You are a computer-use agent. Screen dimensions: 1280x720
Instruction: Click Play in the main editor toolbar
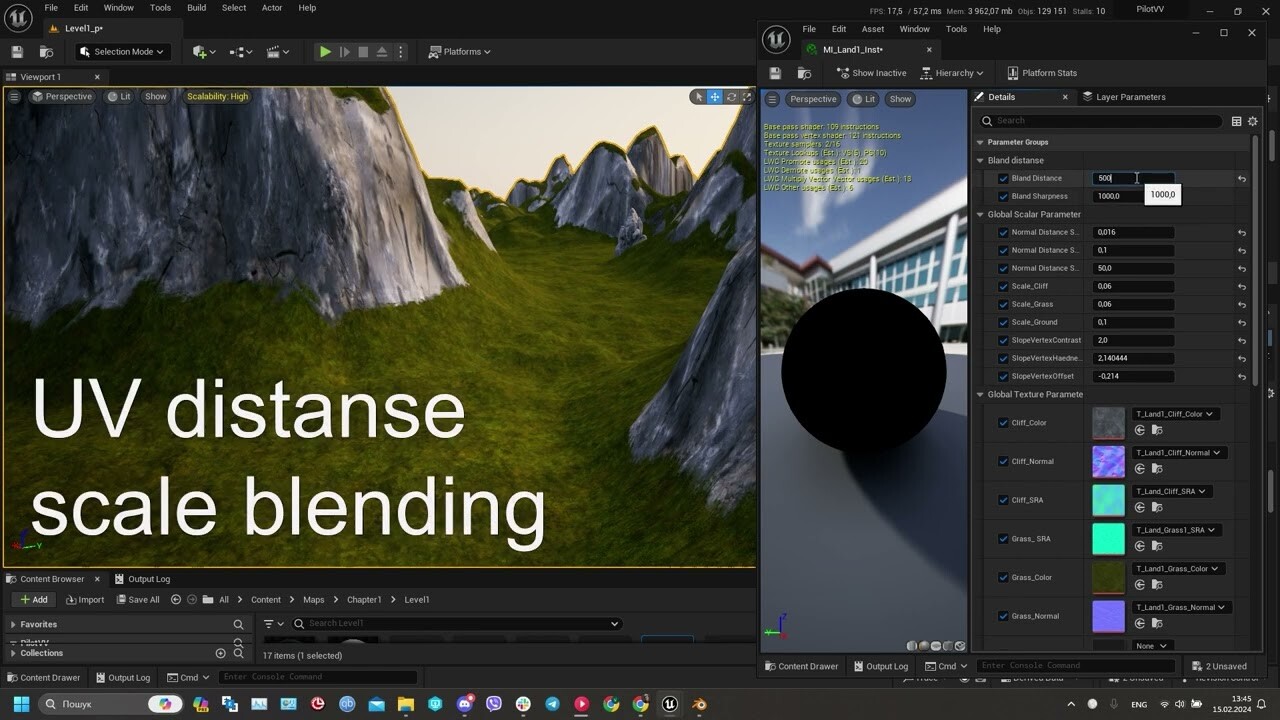324,51
